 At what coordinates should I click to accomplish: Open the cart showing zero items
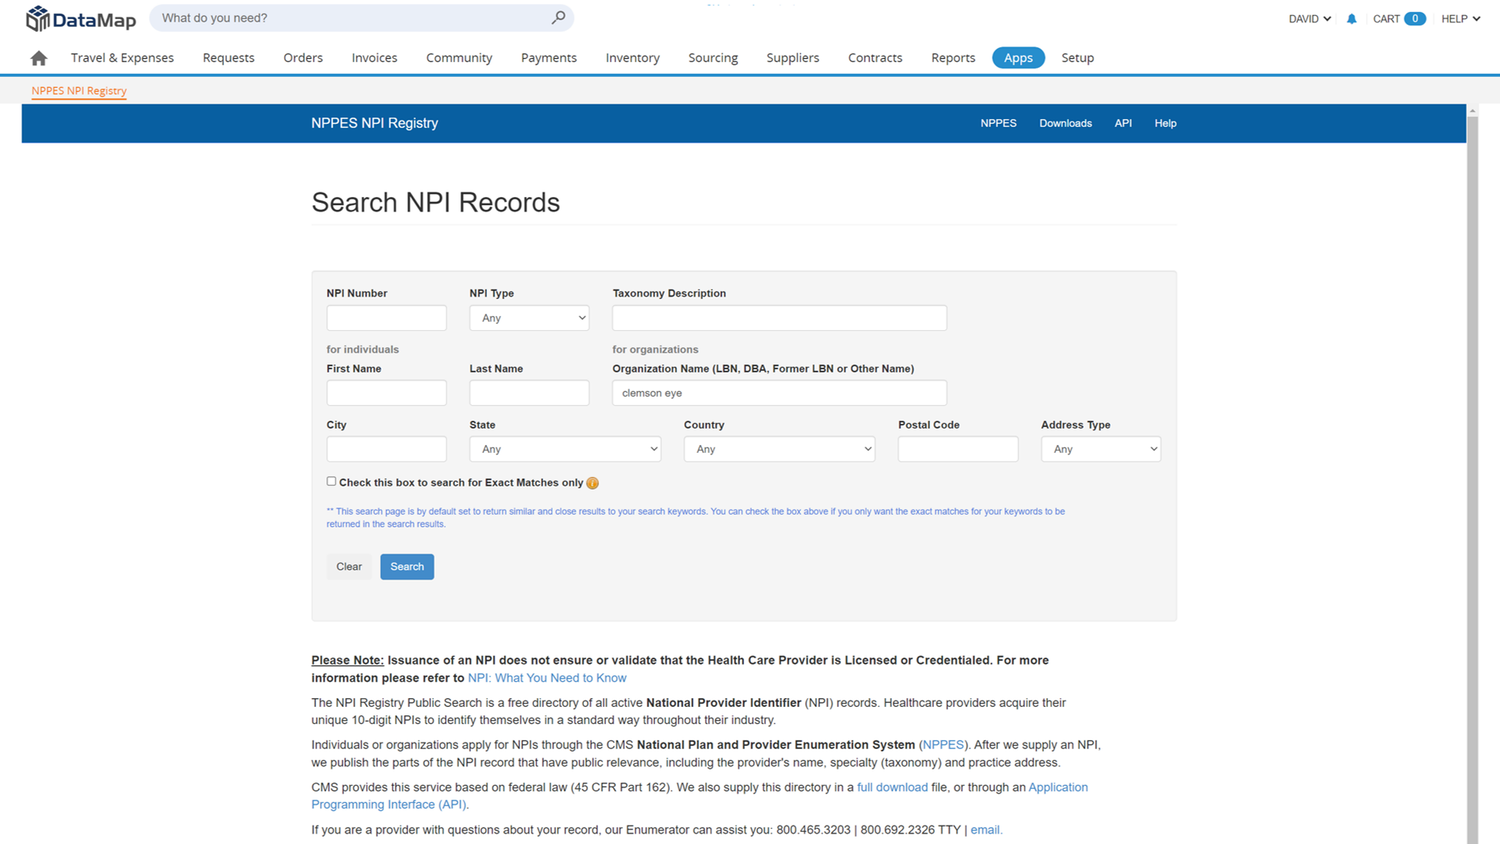[1398, 17]
